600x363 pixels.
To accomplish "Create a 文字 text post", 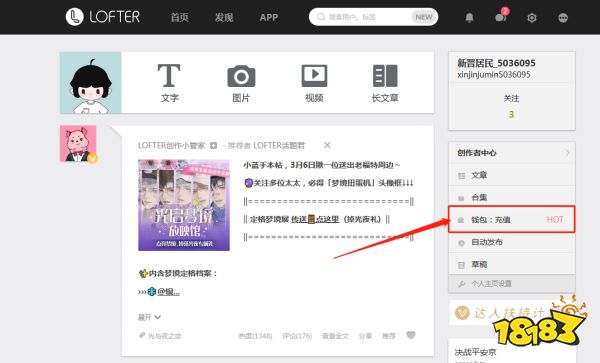I will (169, 83).
